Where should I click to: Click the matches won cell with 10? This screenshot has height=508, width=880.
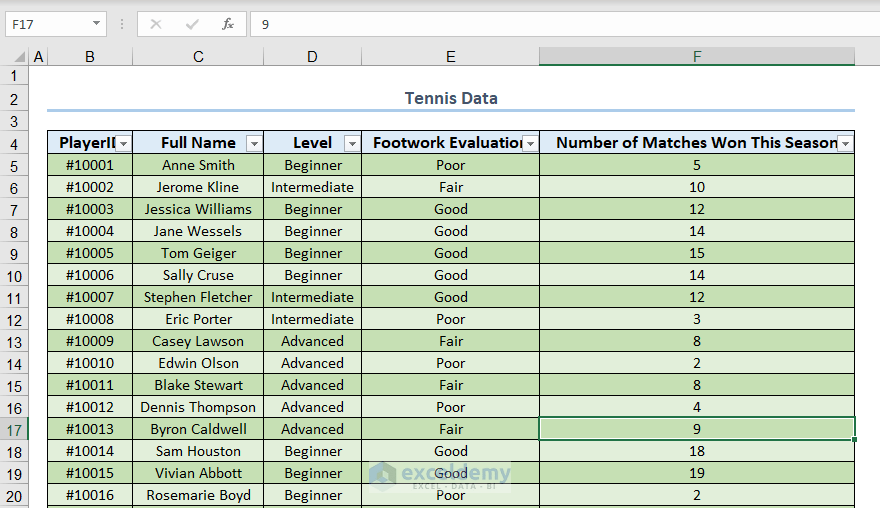point(697,187)
